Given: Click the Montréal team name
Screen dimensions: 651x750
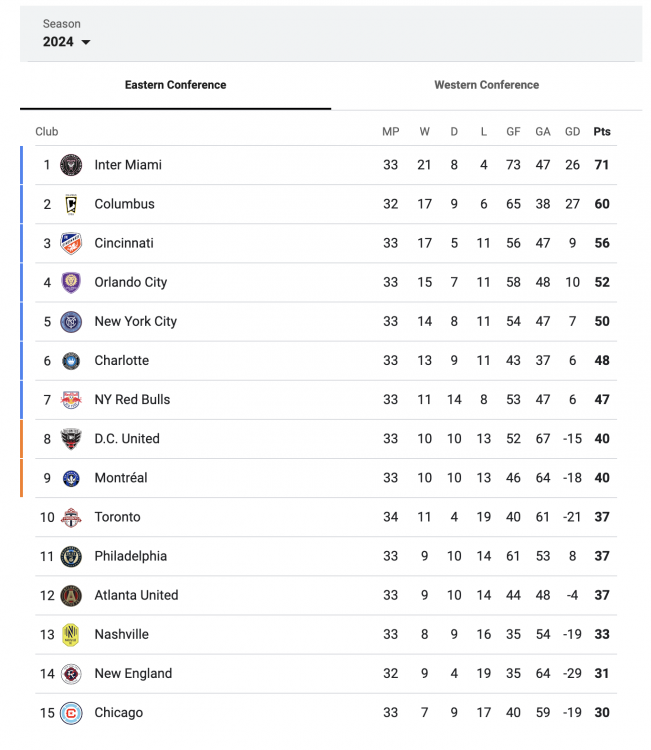Looking at the screenshot, I should [120, 478].
